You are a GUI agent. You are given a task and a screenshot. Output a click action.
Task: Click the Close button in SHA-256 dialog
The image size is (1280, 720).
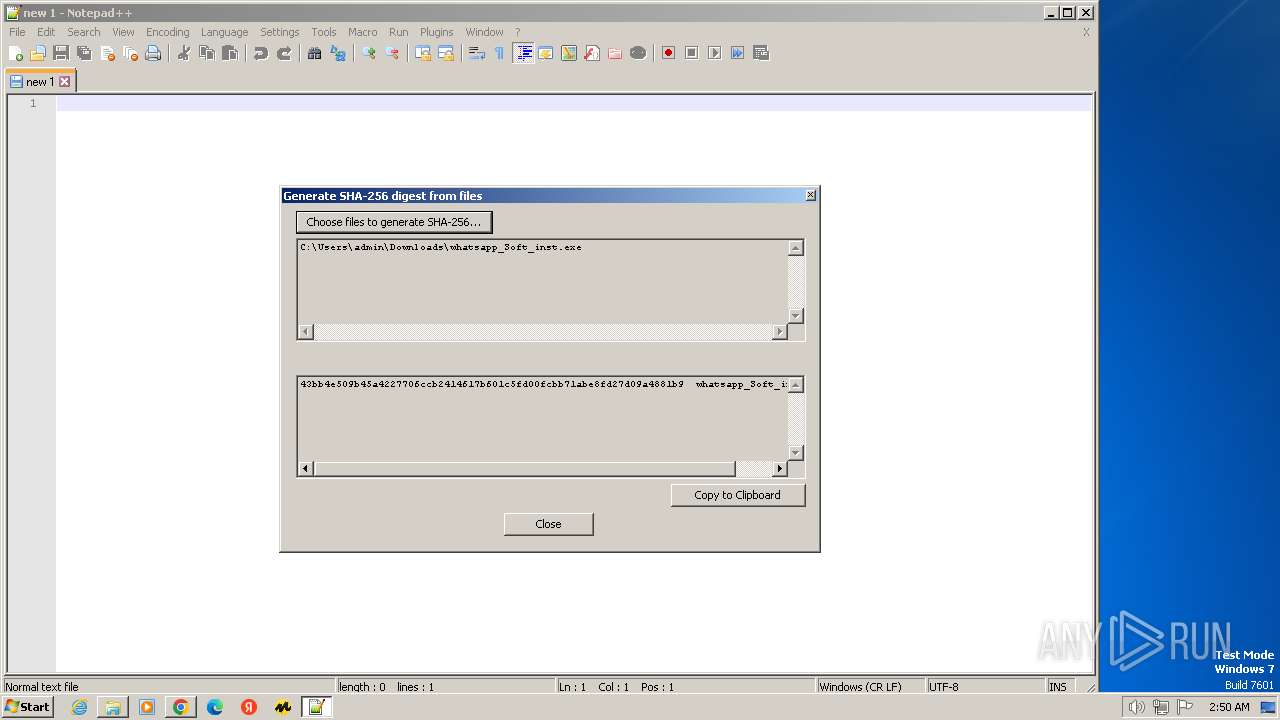(x=548, y=524)
